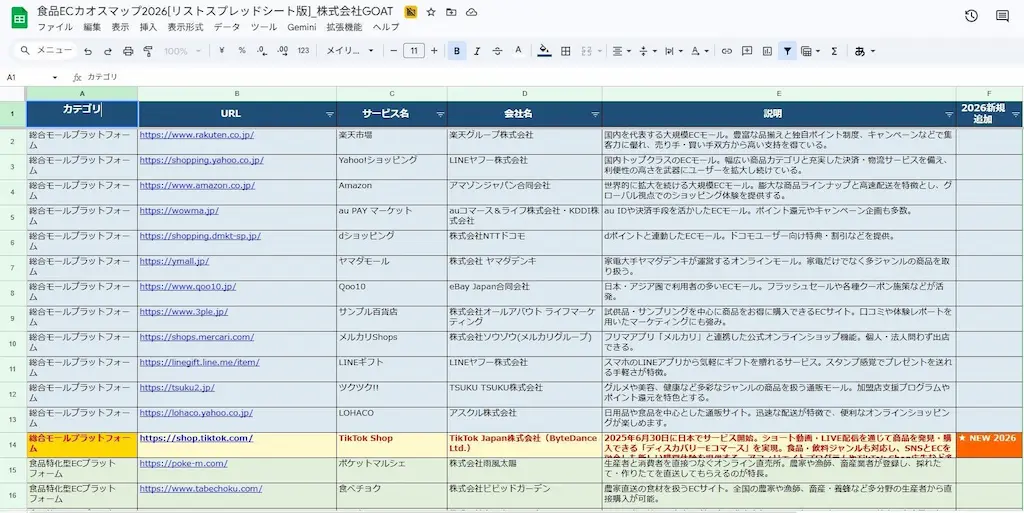Open the 2026新規追加 column filter dropdown

click(1016, 114)
